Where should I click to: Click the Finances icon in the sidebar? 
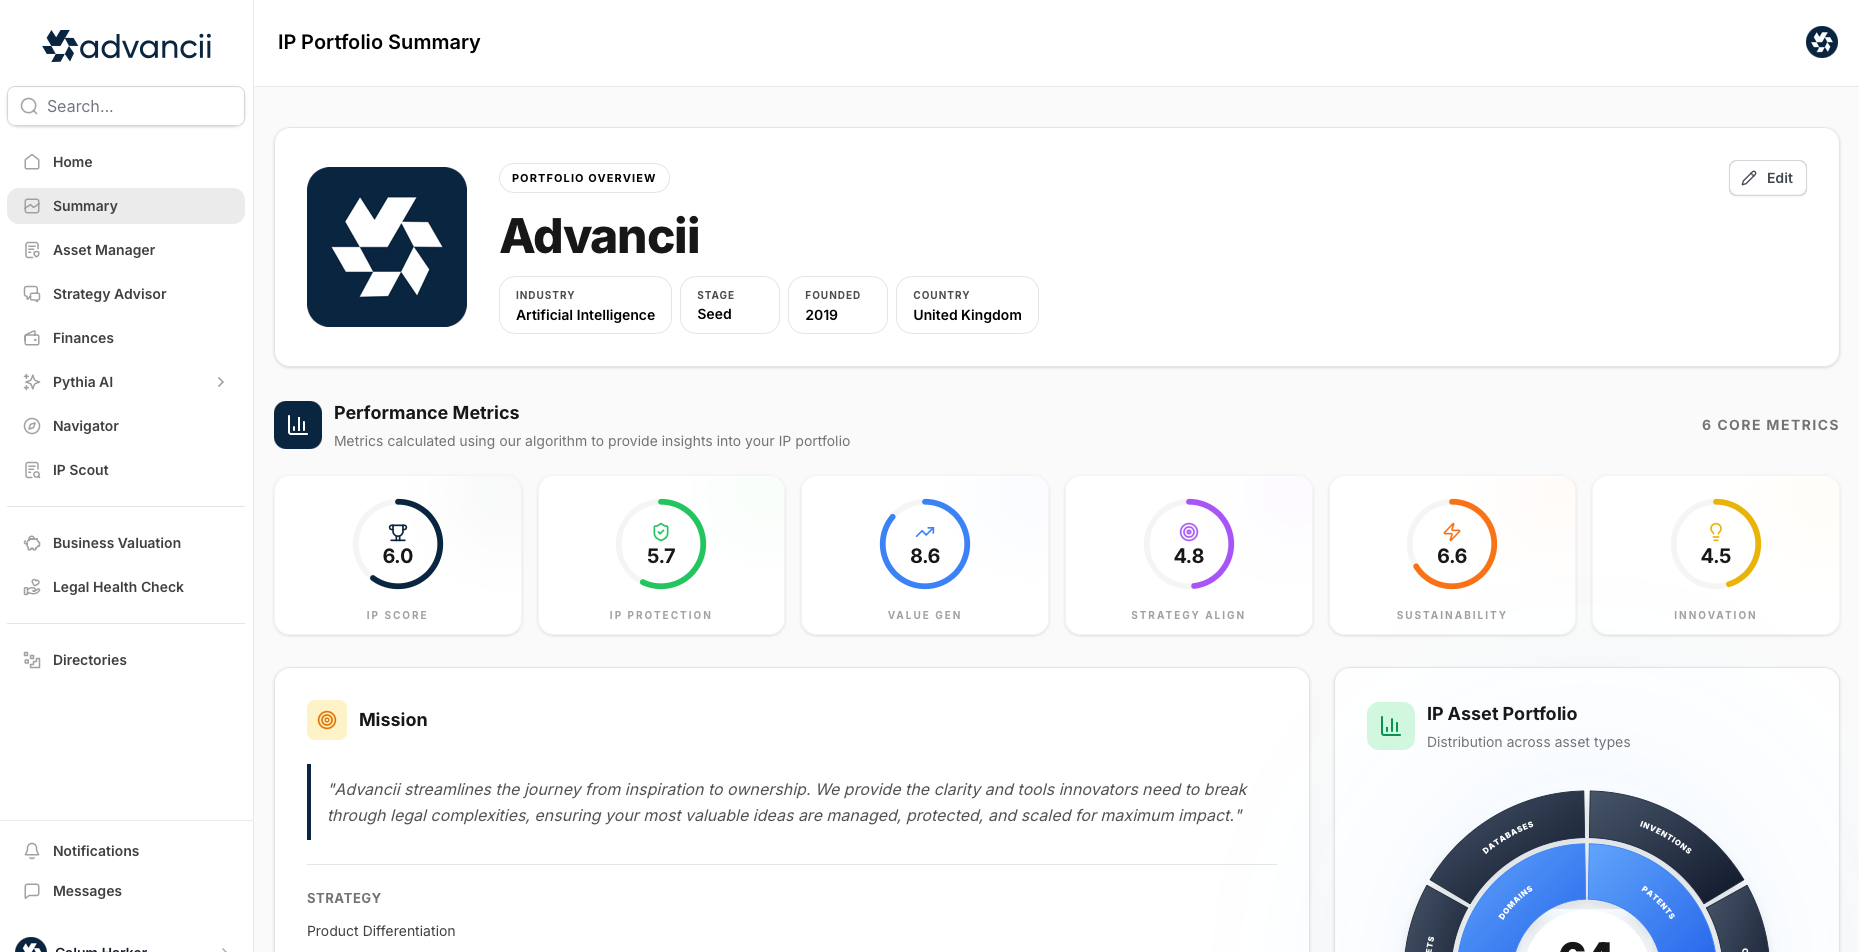pos(32,337)
